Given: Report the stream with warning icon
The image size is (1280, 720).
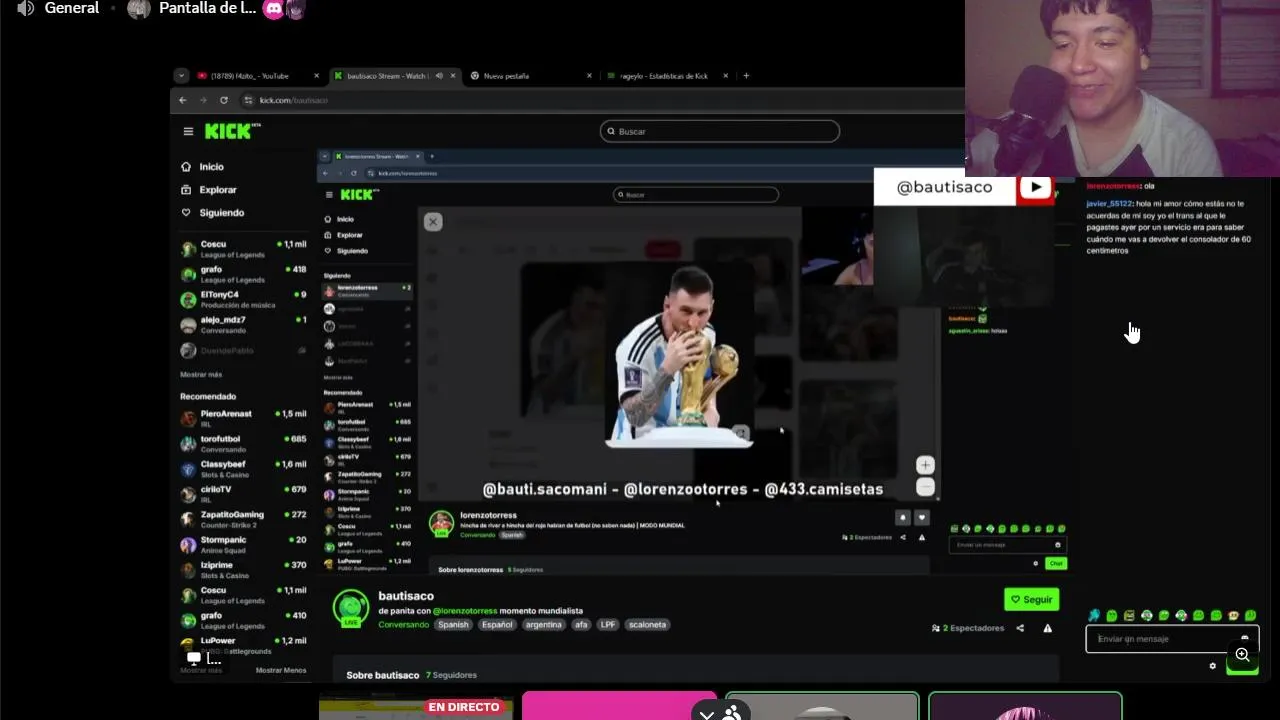Looking at the screenshot, I should (1047, 628).
